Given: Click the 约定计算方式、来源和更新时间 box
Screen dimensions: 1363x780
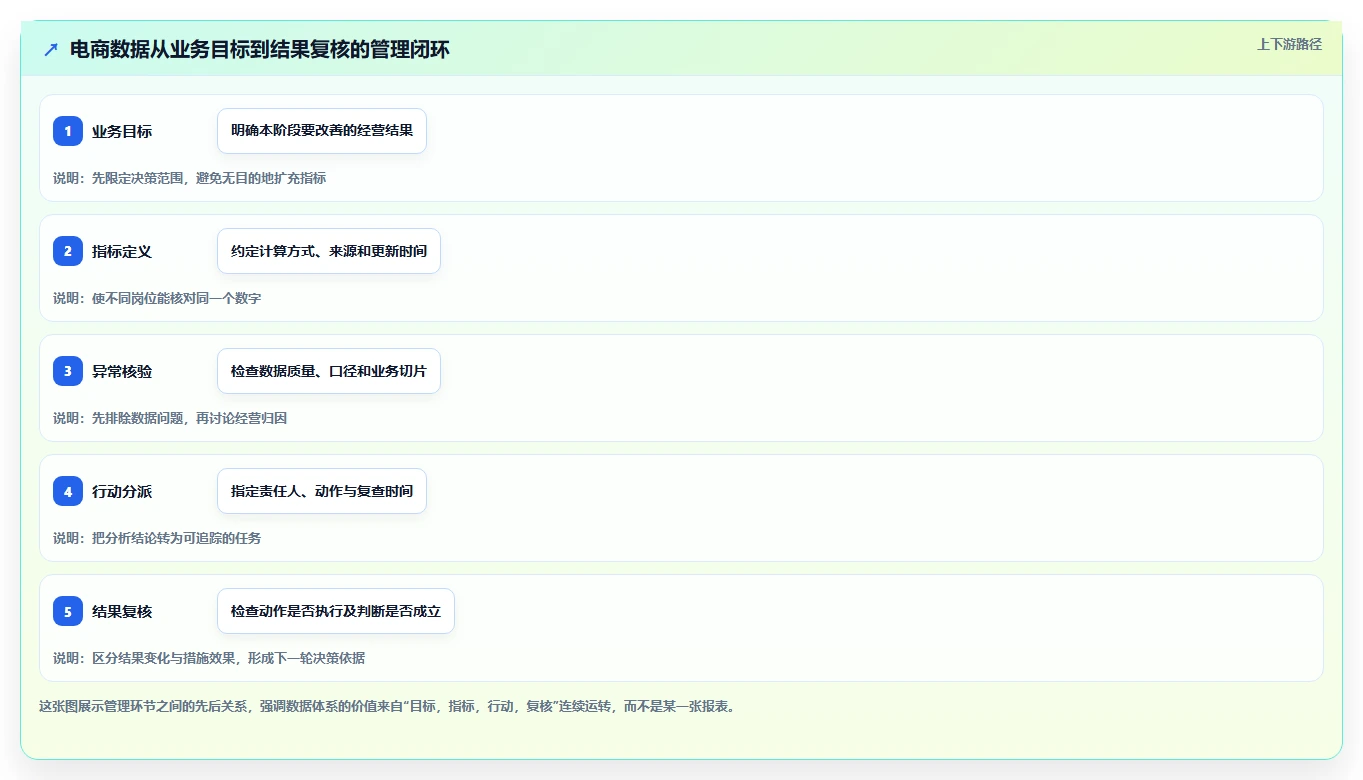Looking at the screenshot, I should [x=329, y=251].
